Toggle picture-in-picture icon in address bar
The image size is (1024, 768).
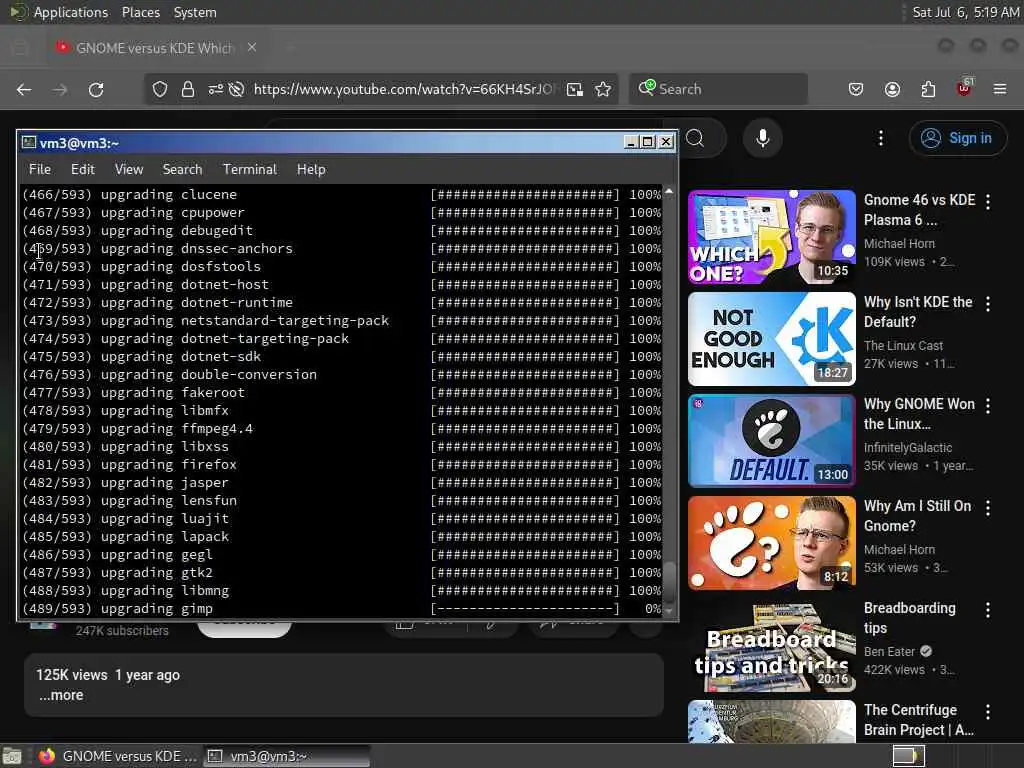575,89
